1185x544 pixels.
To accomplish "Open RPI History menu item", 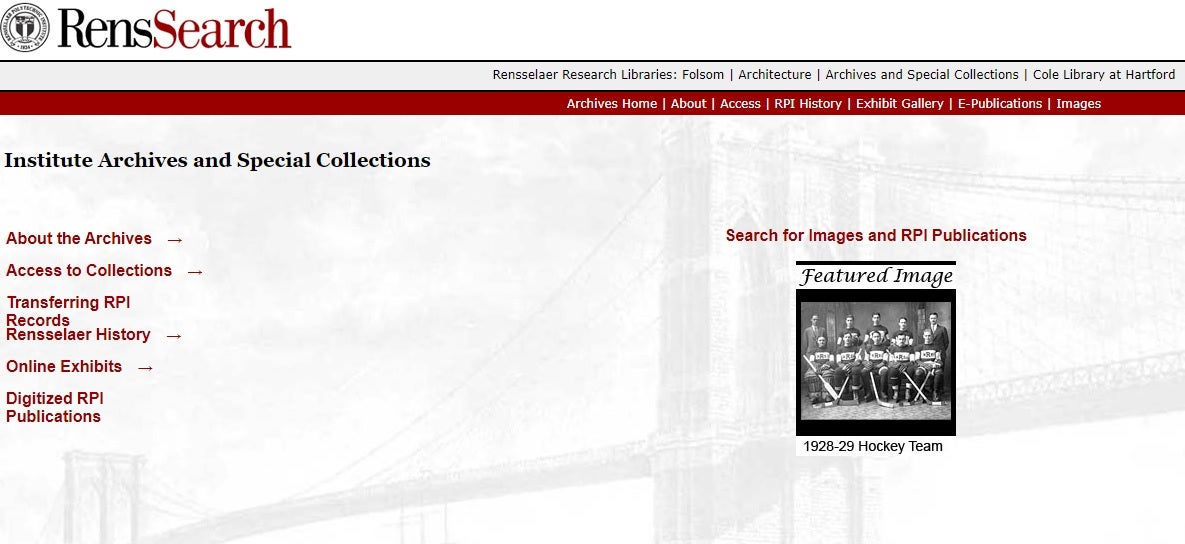I will (x=808, y=104).
